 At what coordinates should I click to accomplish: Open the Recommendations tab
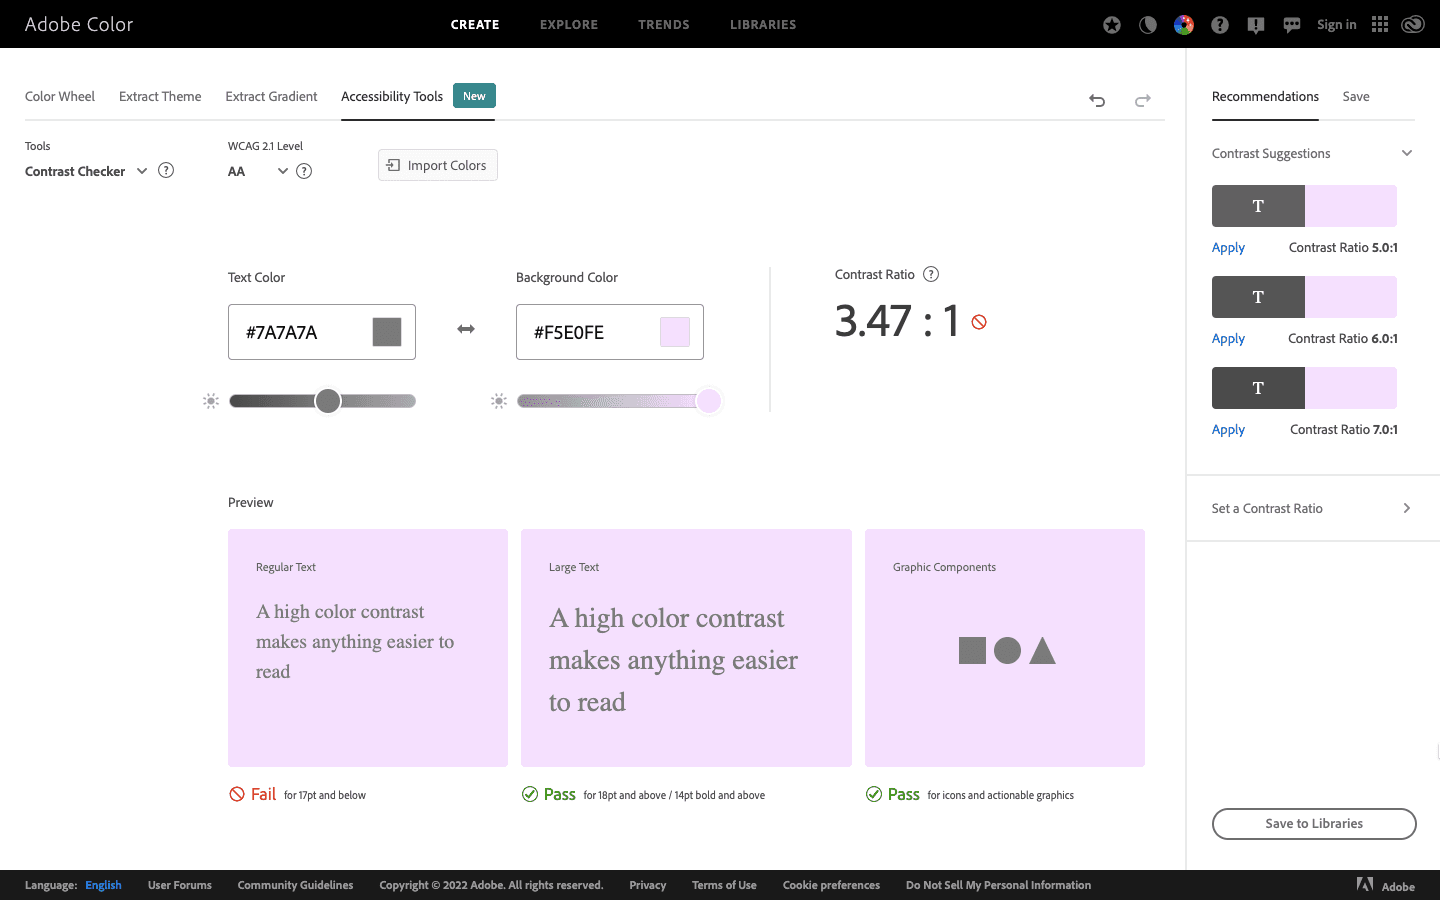(1265, 96)
